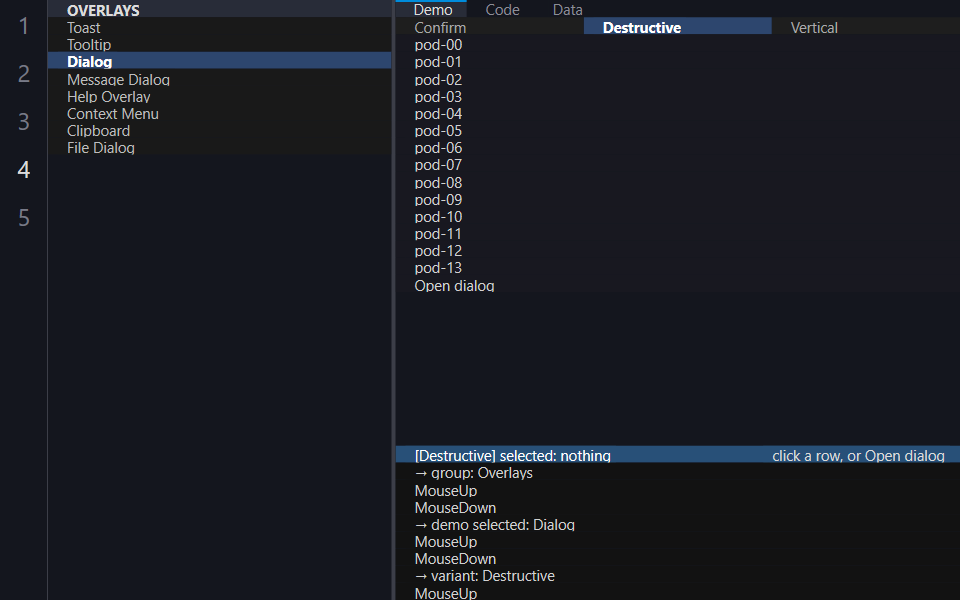Switch to the Vertical variant
This screenshot has width=960, height=600.
tap(866, 28)
